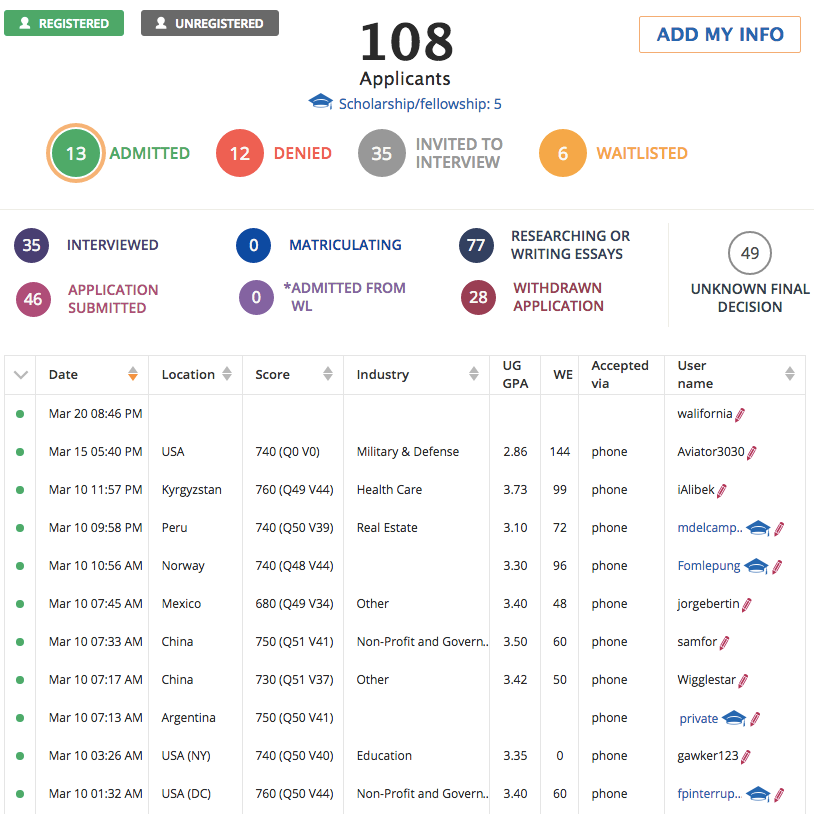Viewport: 814px width, 814px height.
Task: Click the pencil icon beside iAlibek
Action: click(722, 490)
